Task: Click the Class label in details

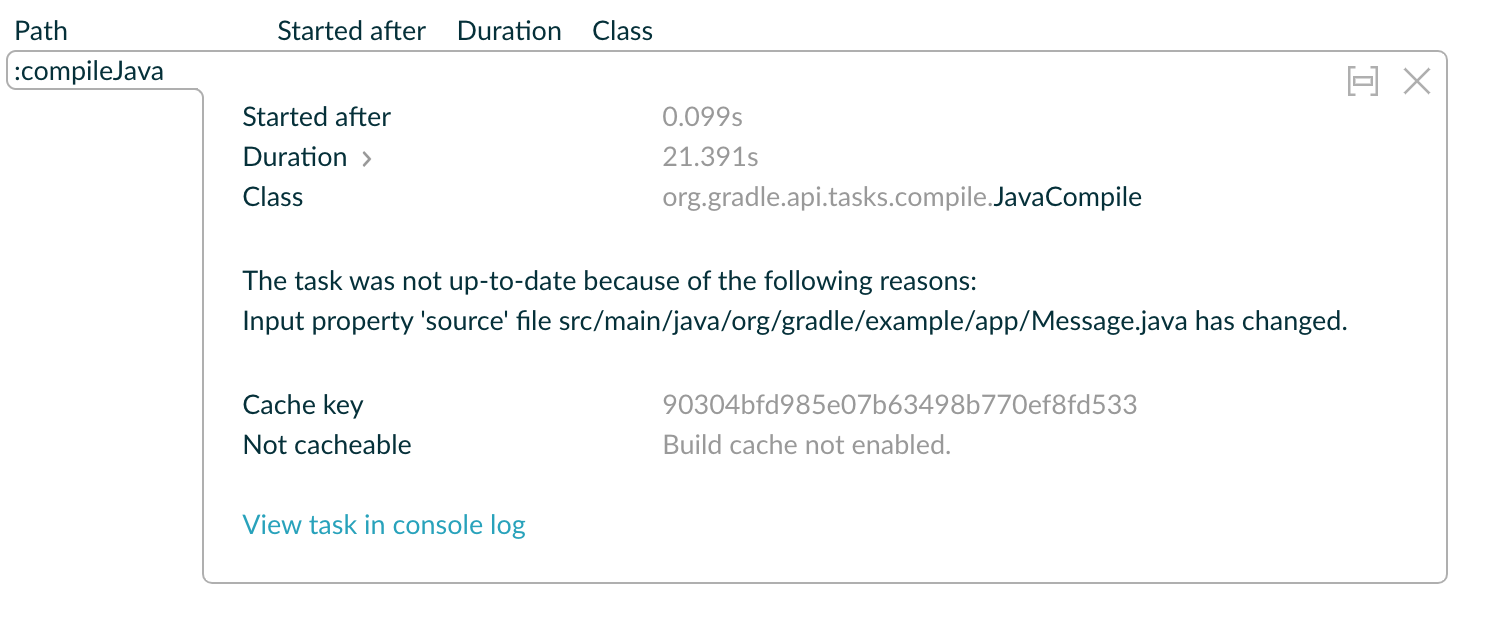Action: pos(272,196)
